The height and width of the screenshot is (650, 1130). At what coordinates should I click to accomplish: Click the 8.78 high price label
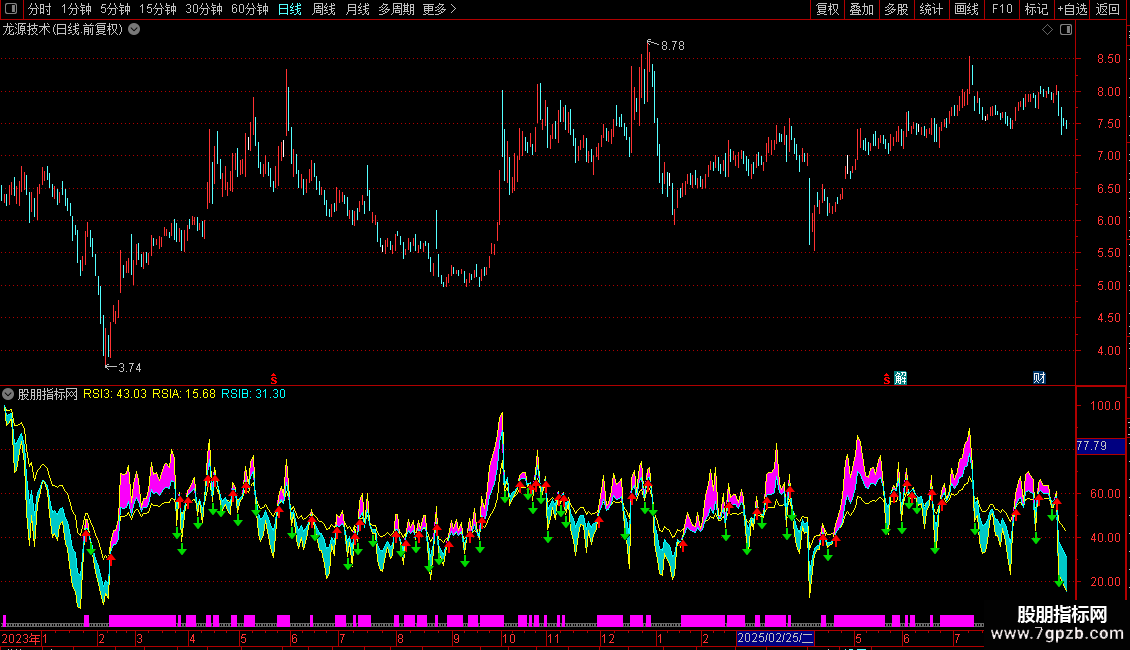[672, 46]
